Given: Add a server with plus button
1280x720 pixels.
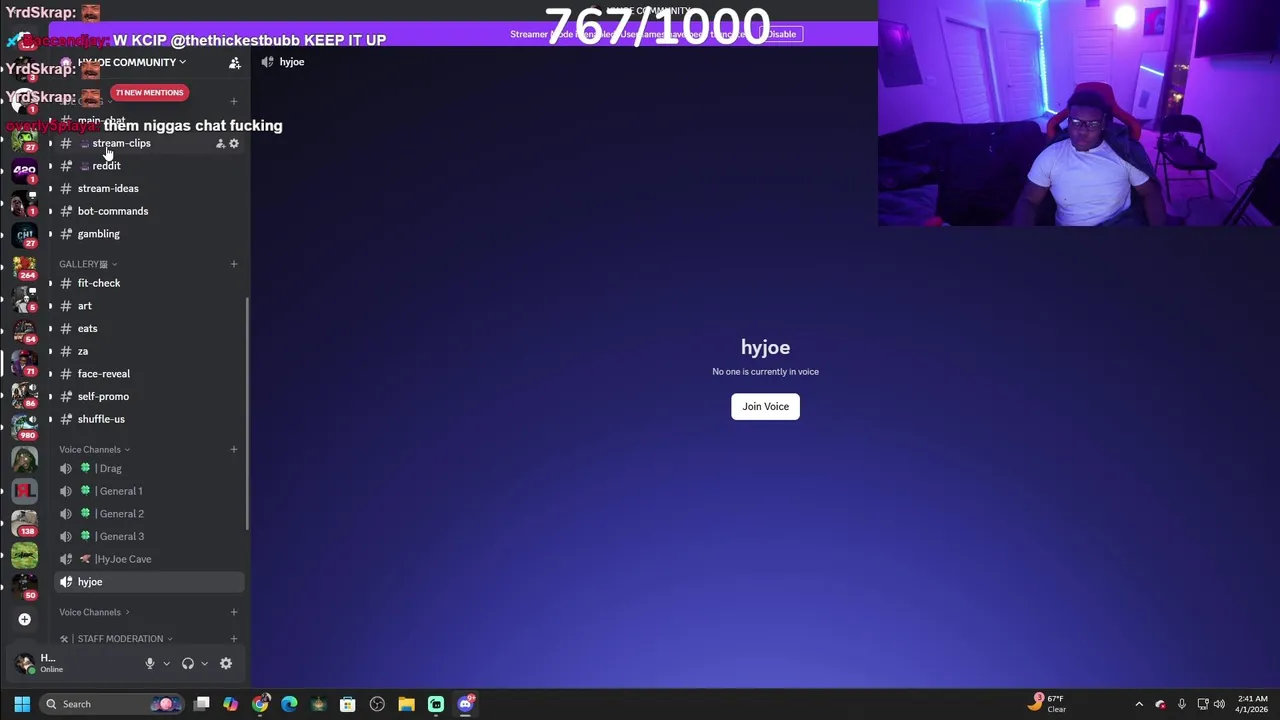Looking at the screenshot, I should (x=24, y=619).
